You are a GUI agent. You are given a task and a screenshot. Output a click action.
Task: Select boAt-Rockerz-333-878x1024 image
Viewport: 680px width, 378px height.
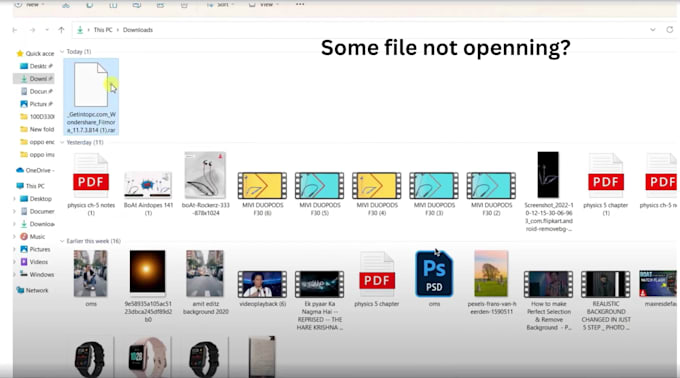pyautogui.click(x=205, y=184)
